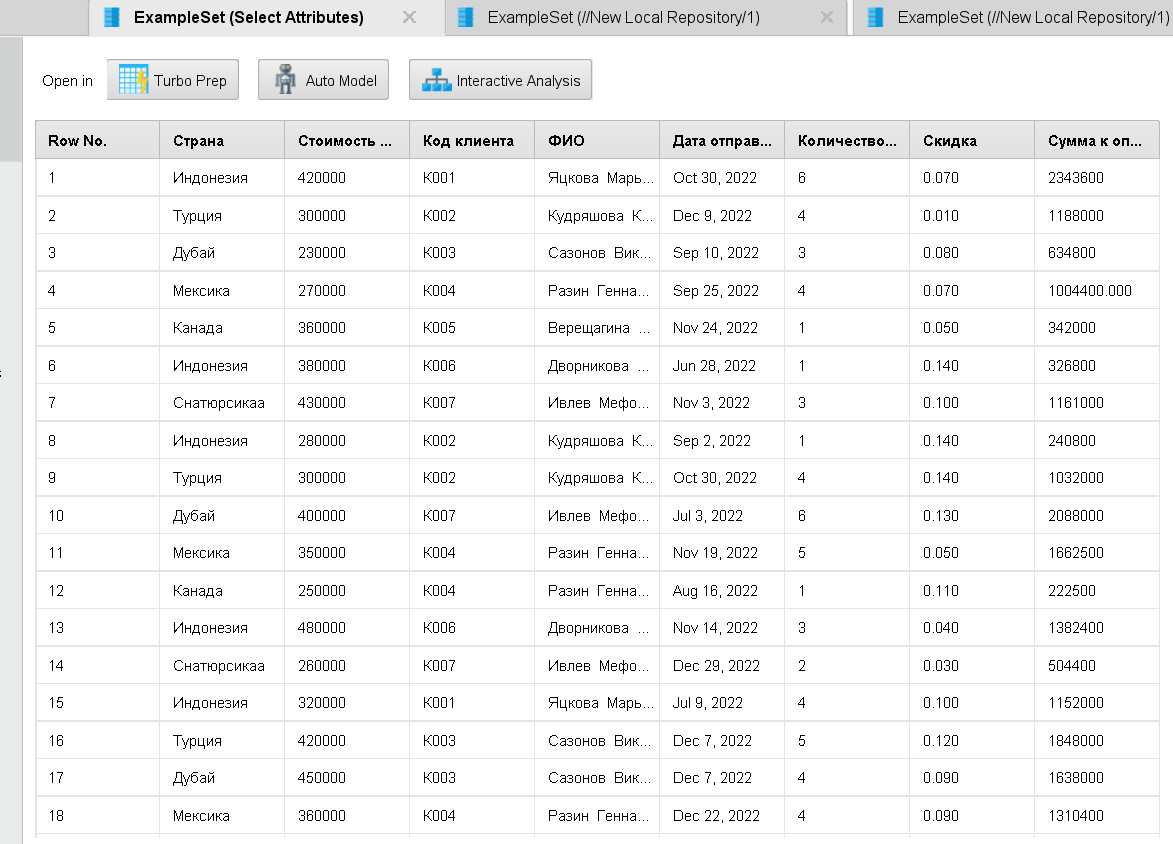Select the Sep 2, 2022 date cell
The height and width of the screenshot is (844, 1173).
pos(722,440)
